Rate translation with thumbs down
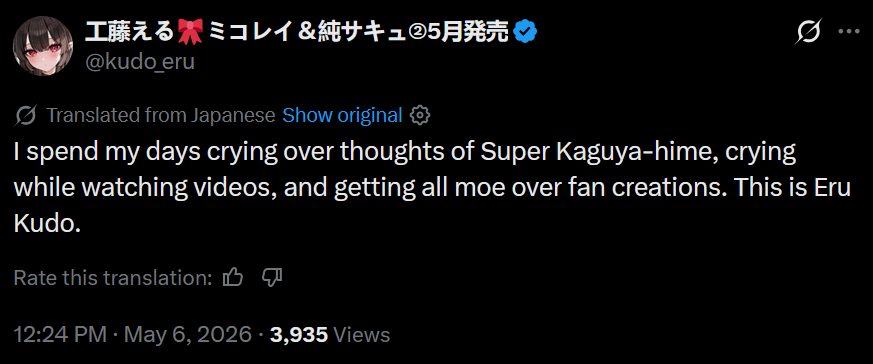The image size is (873, 364). [272, 277]
